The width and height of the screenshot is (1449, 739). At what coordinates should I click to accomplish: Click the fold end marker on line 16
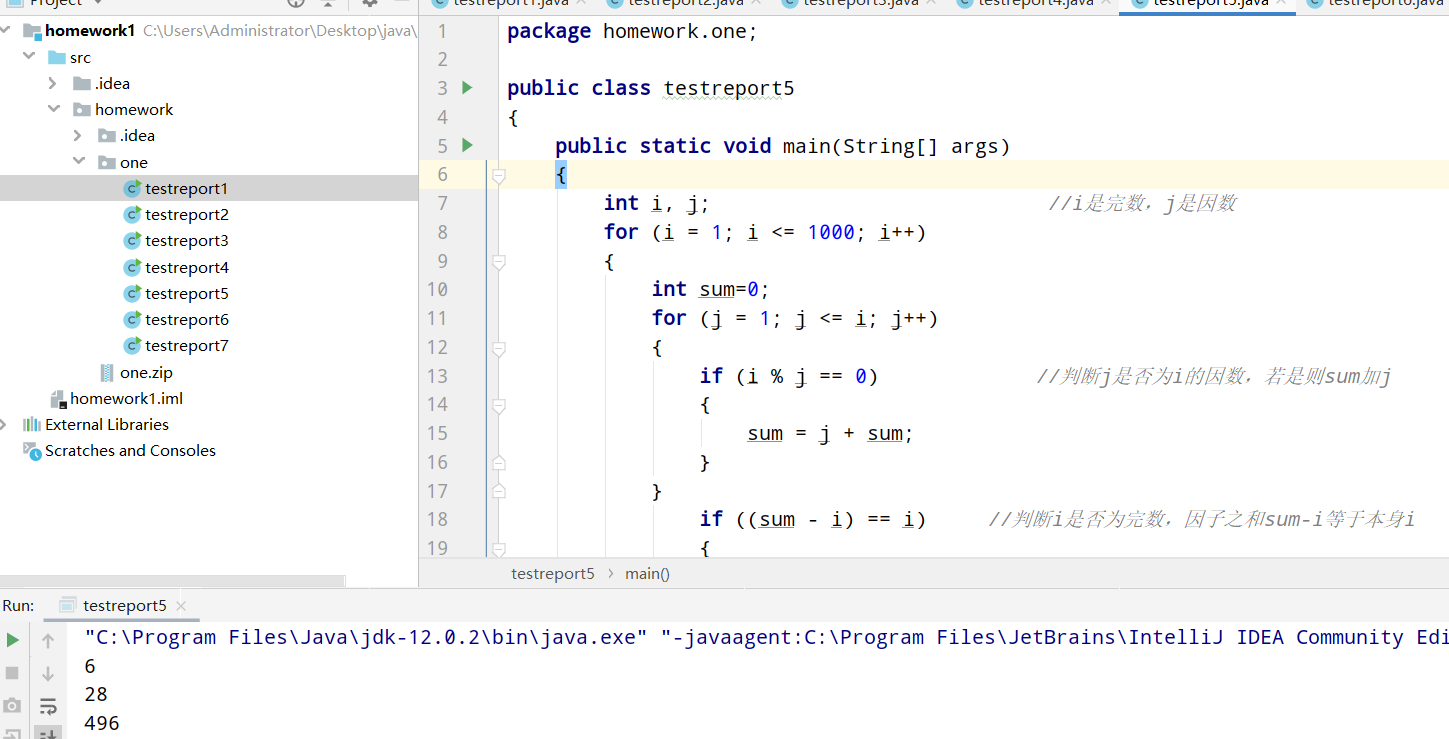(x=498, y=462)
